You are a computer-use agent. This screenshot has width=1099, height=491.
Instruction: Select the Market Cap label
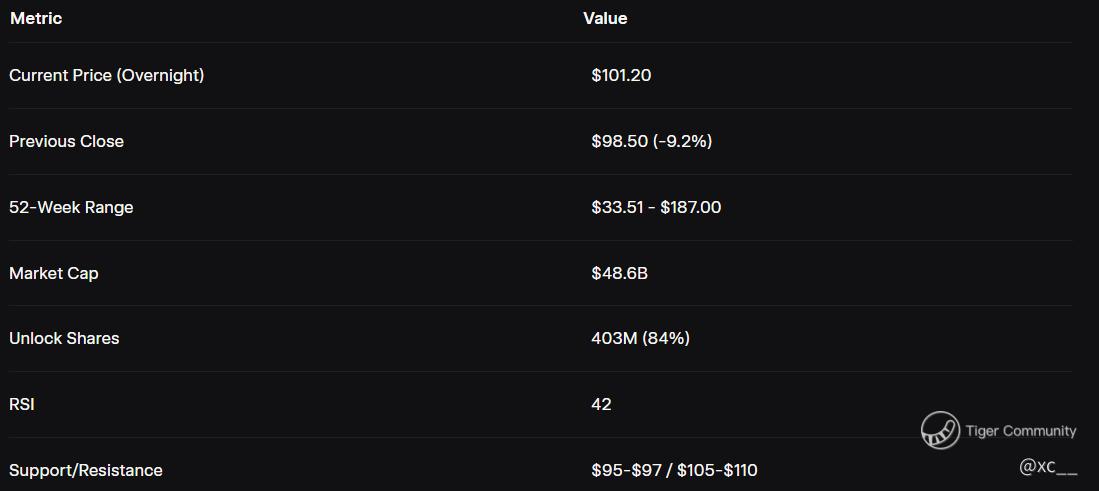tap(53, 273)
